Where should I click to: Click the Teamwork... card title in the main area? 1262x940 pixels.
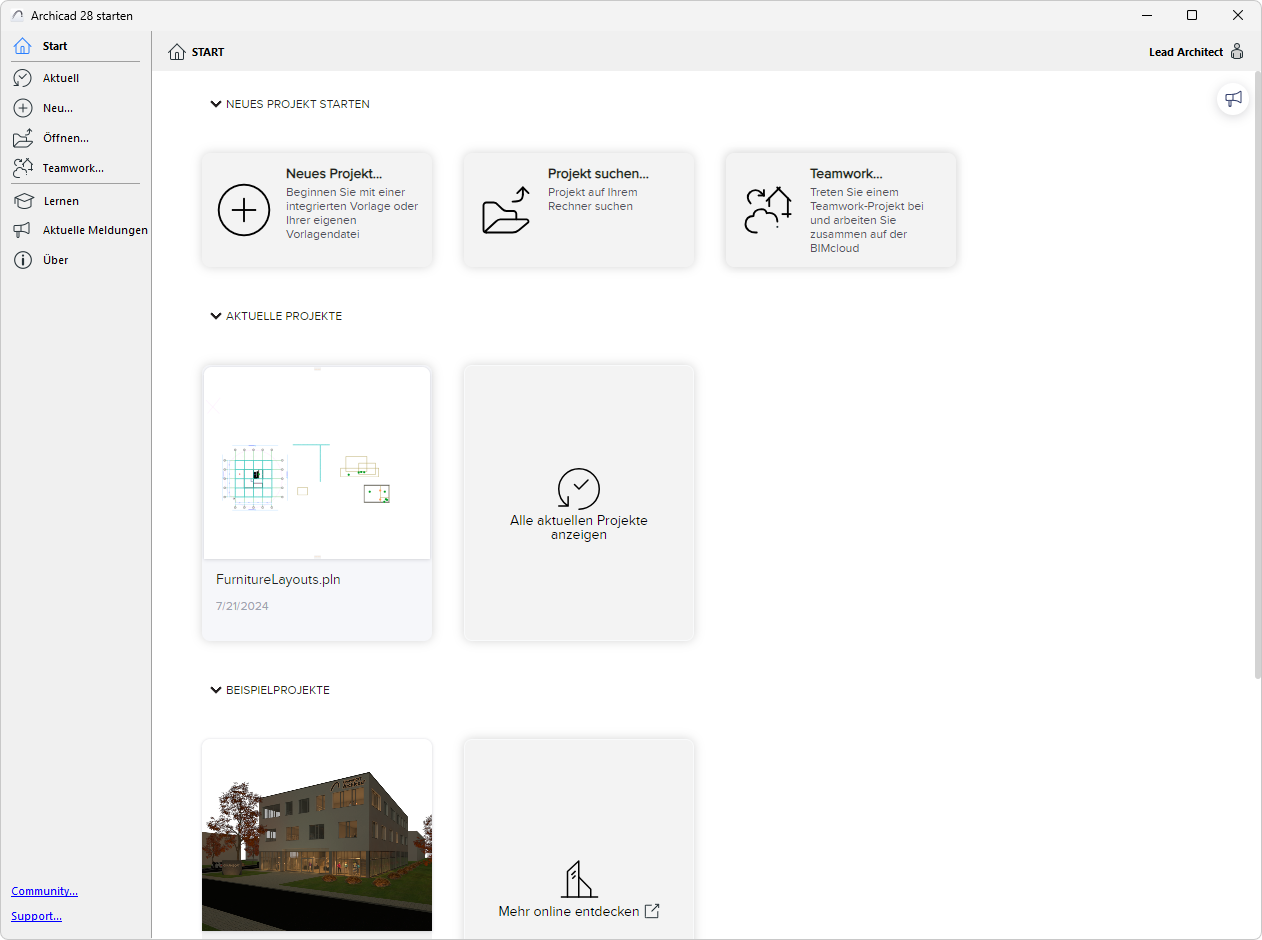point(846,174)
